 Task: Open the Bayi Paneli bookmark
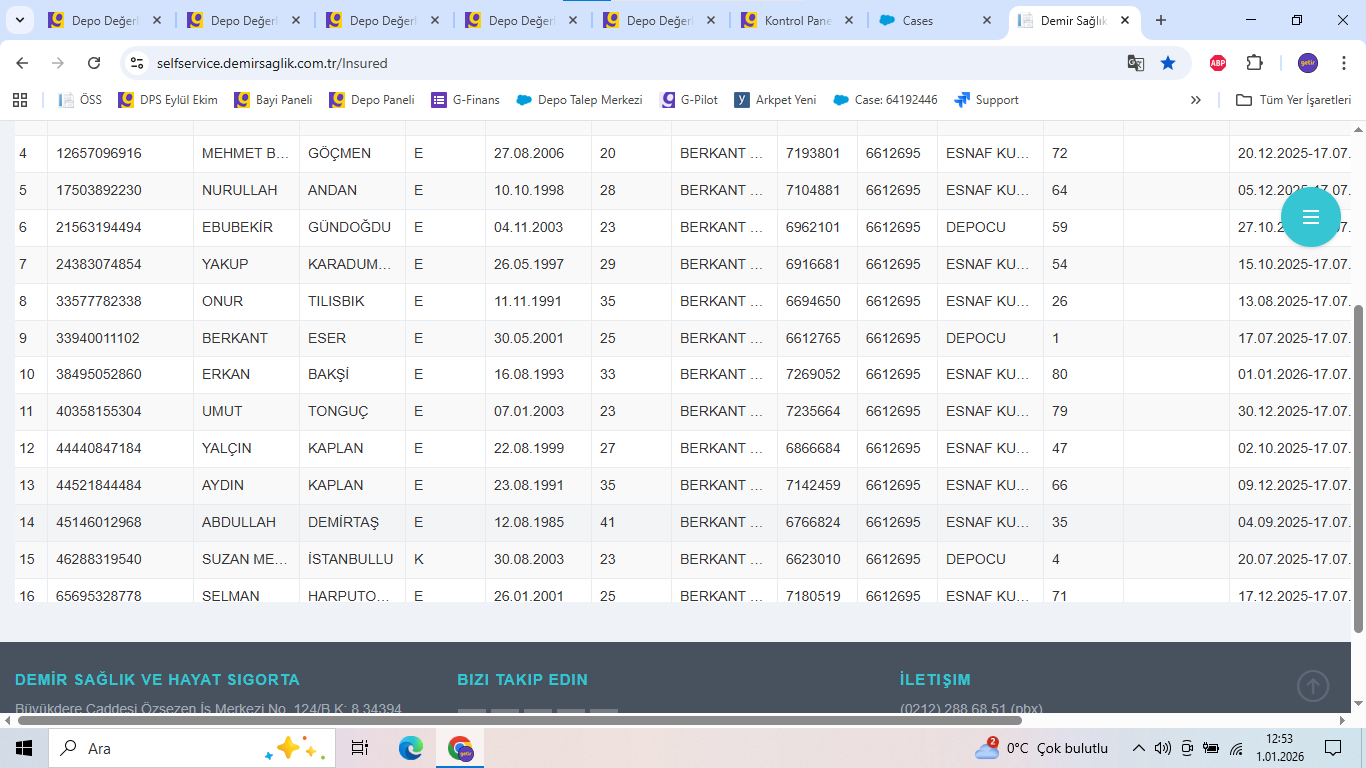point(273,100)
